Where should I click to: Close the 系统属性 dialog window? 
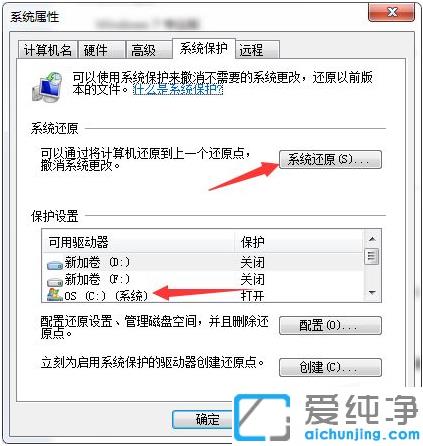pyautogui.click(x=392, y=12)
